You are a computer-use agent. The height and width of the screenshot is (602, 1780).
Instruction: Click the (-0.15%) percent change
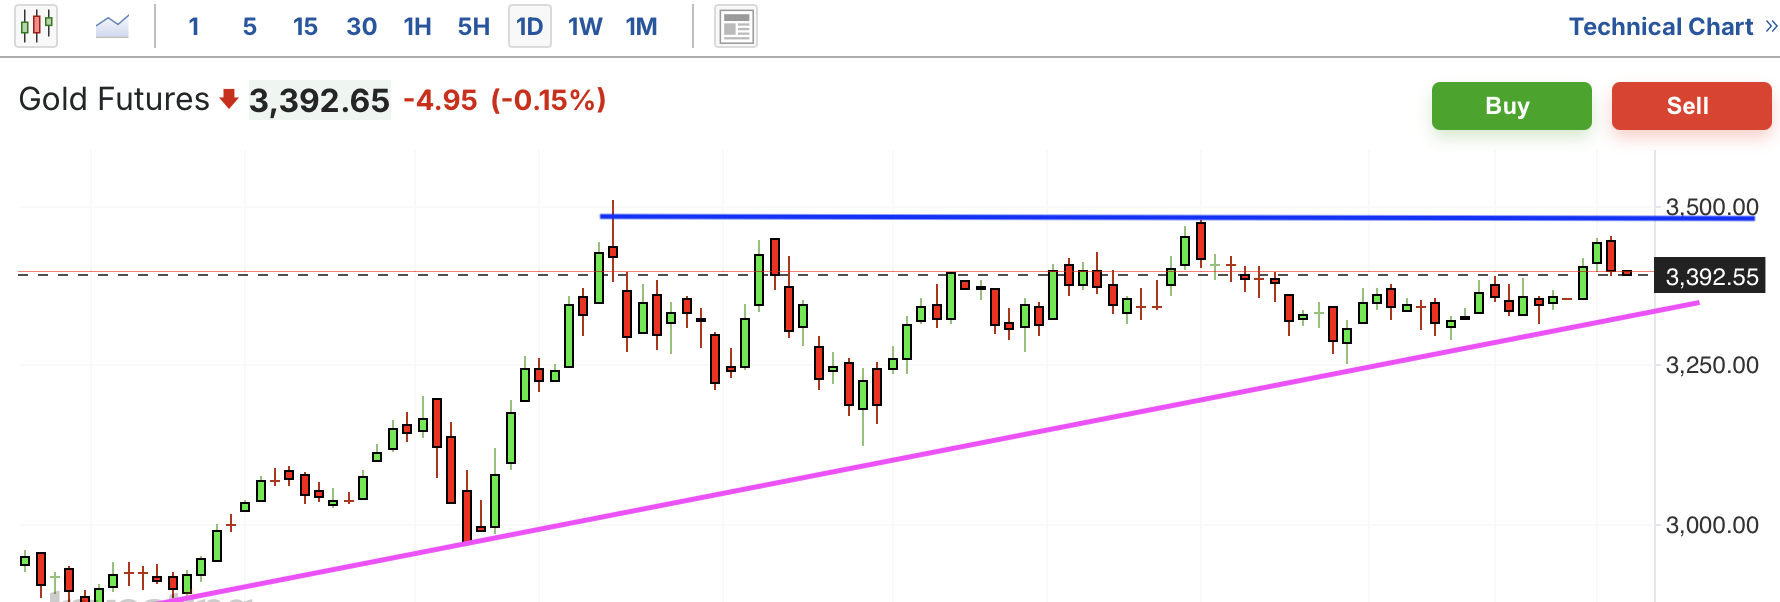[548, 101]
